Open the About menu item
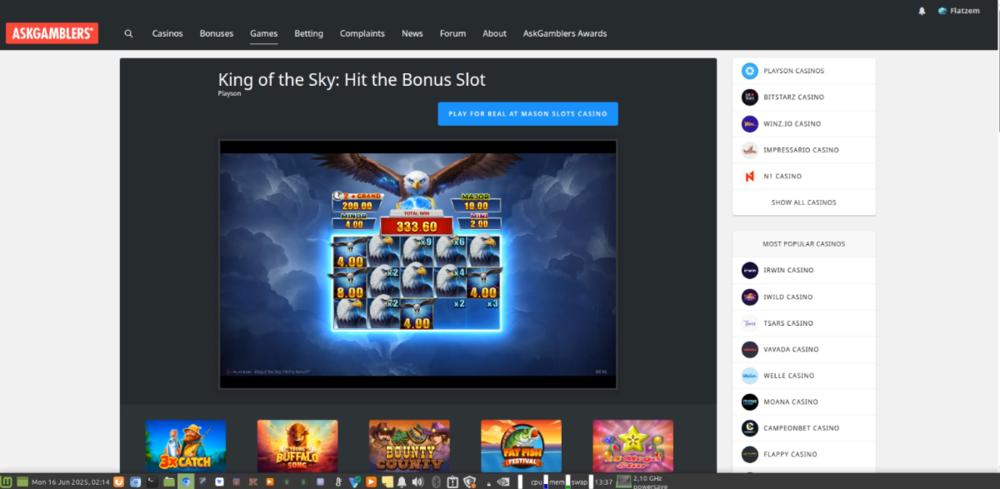 pyautogui.click(x=494, y=34)
